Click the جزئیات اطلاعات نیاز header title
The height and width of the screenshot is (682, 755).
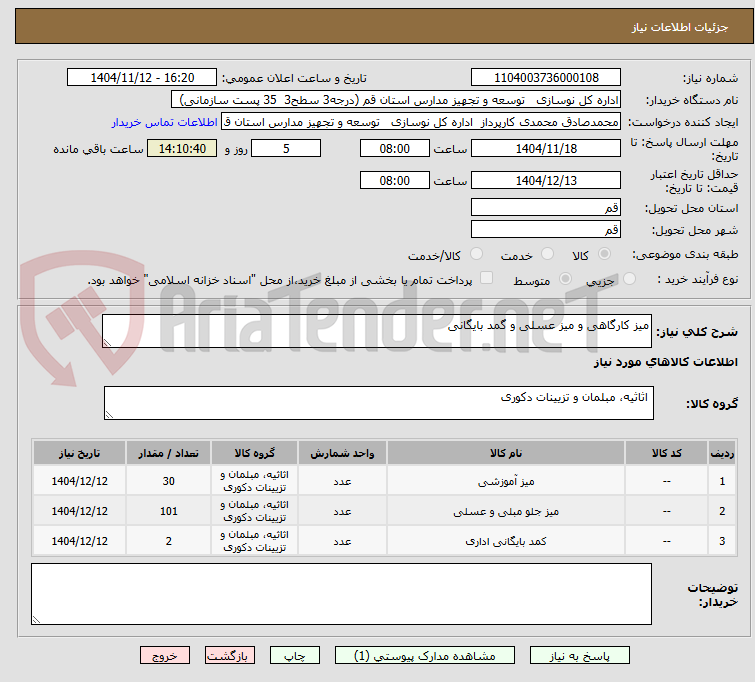(679, 27)
